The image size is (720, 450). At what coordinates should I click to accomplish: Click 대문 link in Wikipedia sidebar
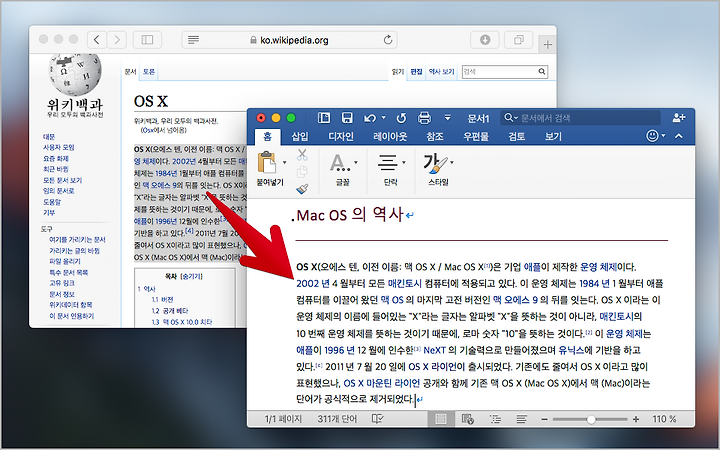pyautogui.click(x=49, y=137)
